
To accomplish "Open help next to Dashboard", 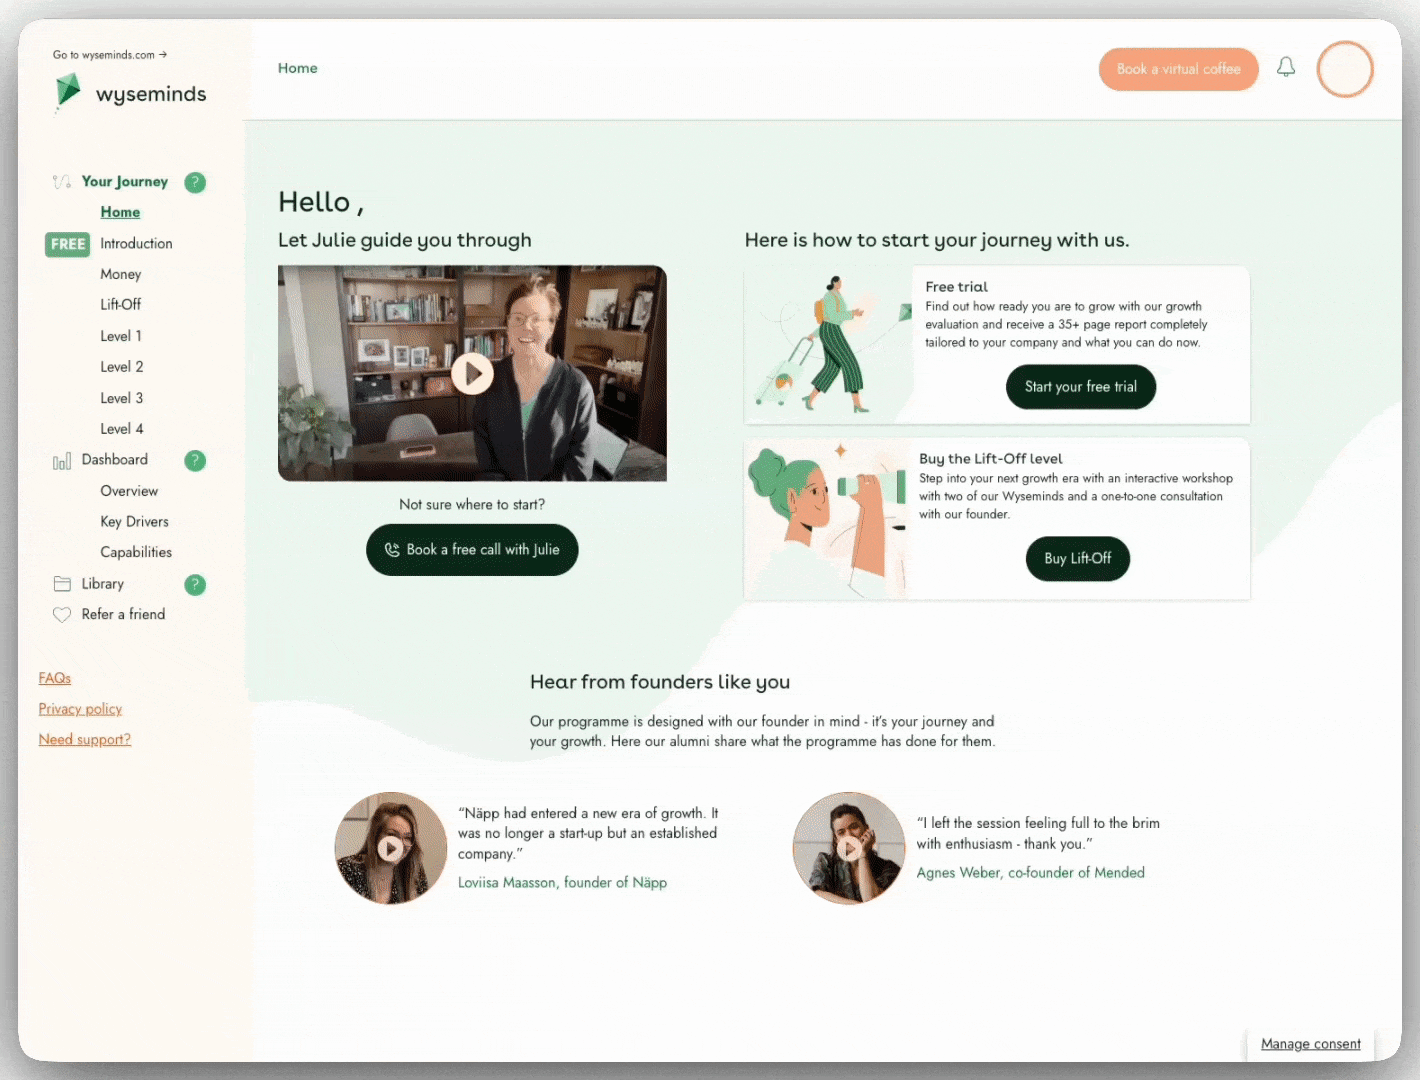I will tap(195, 461).
